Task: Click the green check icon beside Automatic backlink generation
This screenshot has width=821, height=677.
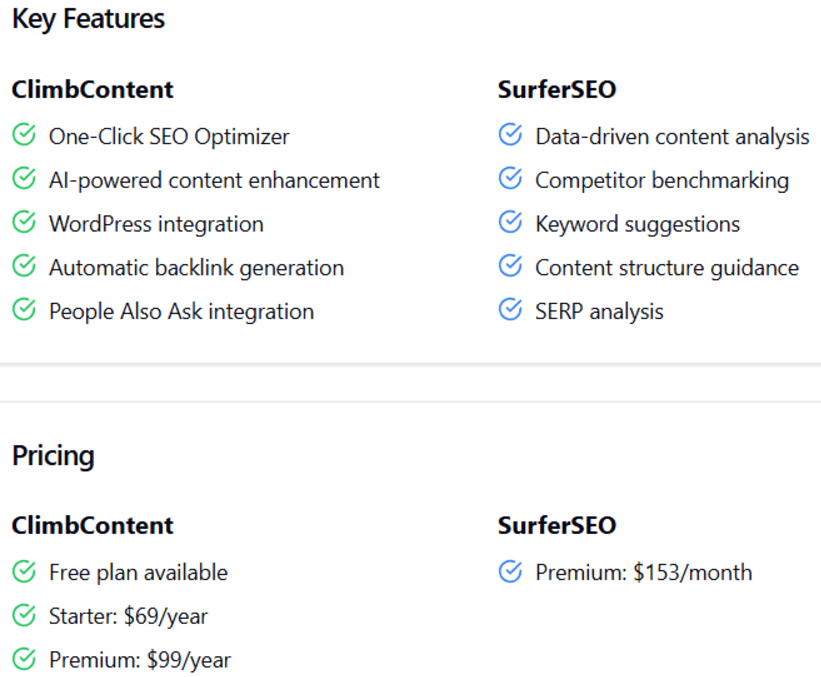Action: pyautogui.click(x=24, y=267)
